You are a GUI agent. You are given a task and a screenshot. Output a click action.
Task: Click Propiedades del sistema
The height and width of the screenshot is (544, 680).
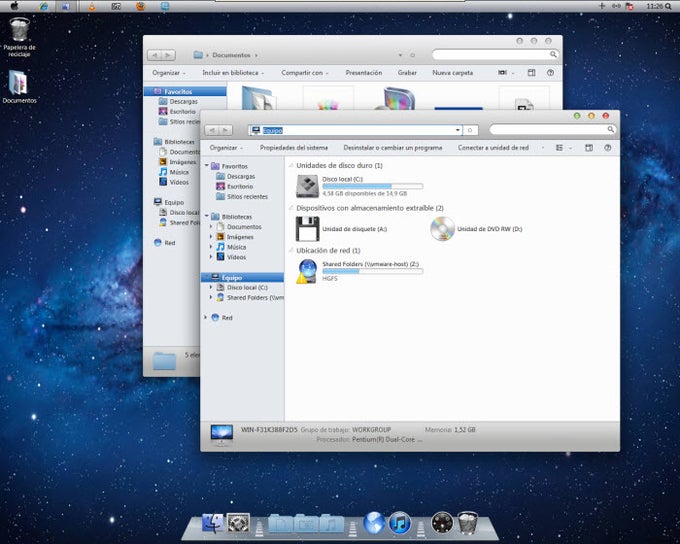click(294, 148)
